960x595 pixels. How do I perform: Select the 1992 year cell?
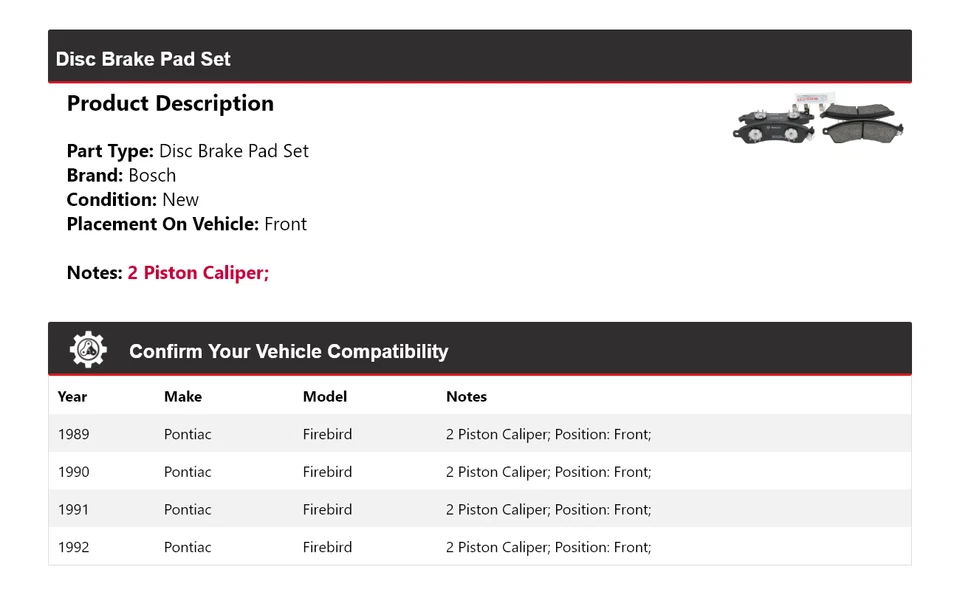pyautogui.click(x=73, y=547)
